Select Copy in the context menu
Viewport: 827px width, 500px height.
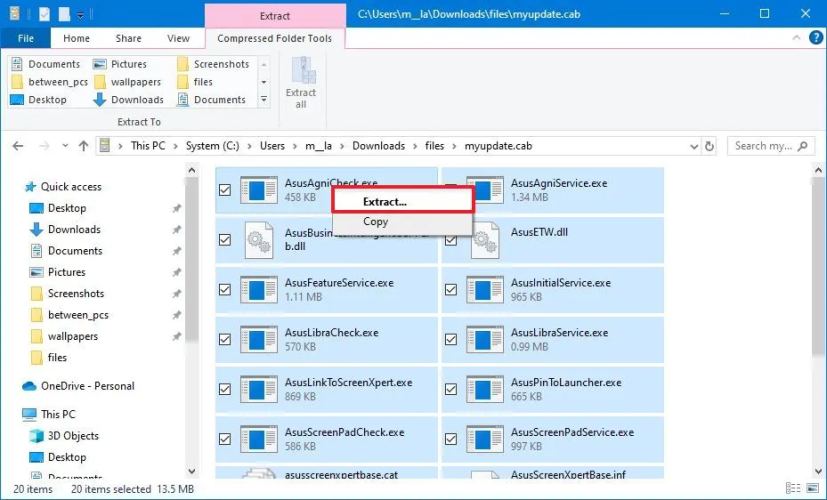pyautogui.click(x=376, y=222)
